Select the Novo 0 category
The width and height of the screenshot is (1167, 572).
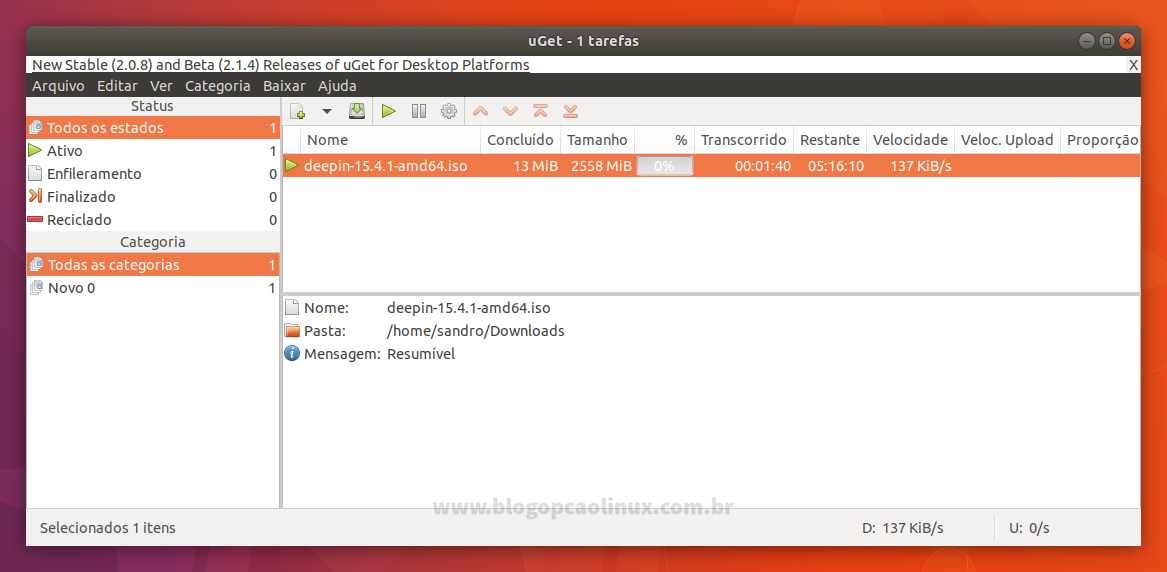pos(153,288)
